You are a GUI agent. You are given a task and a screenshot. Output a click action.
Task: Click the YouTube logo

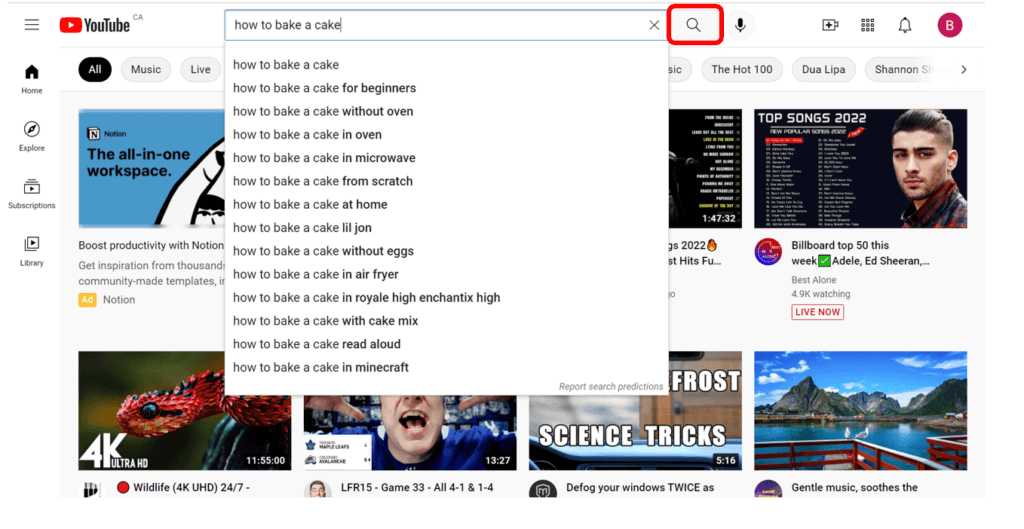click(x=95, y=25)
